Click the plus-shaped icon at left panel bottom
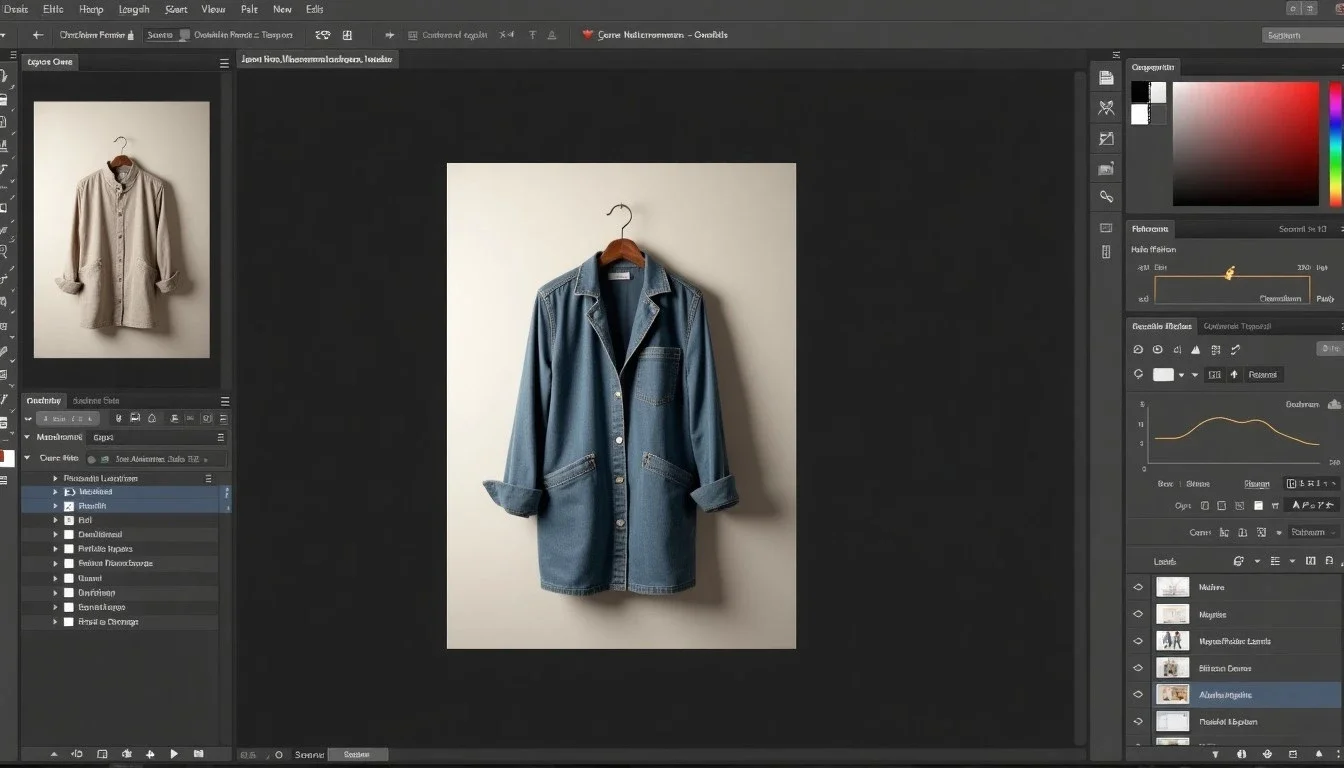 point(150,754)
